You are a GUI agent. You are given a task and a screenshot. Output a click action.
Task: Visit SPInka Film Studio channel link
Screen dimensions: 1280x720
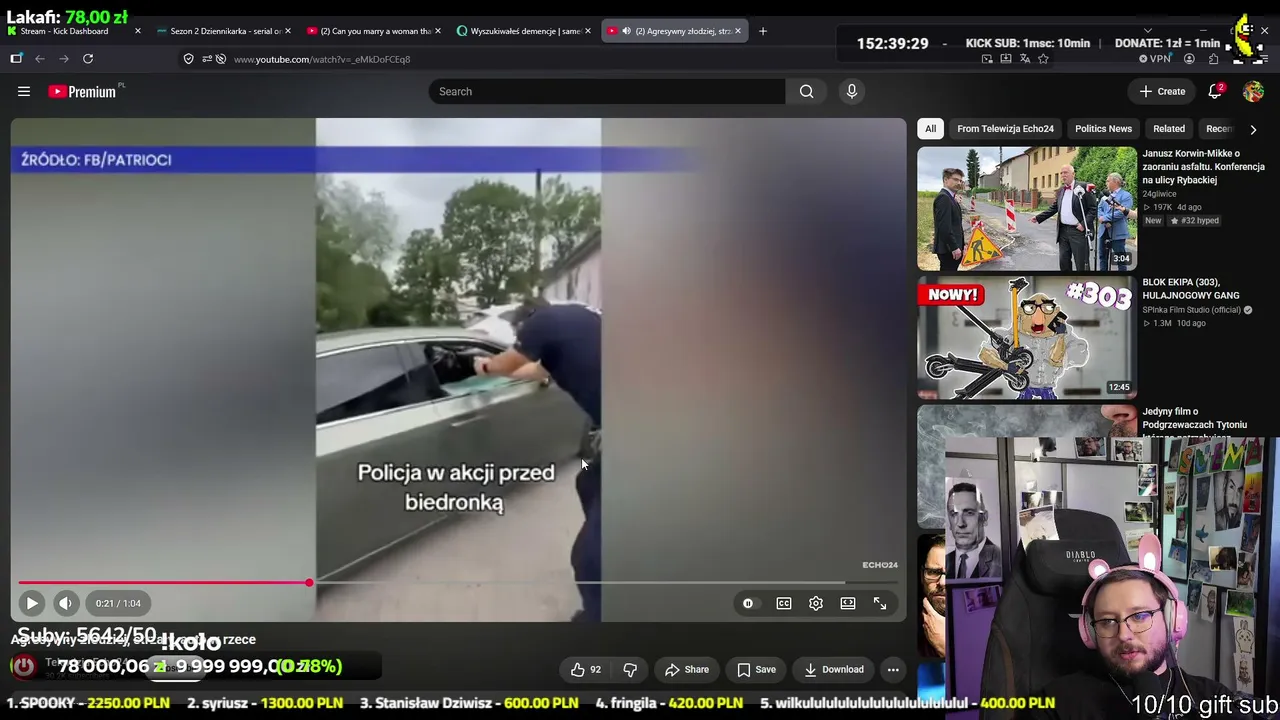1192,310
